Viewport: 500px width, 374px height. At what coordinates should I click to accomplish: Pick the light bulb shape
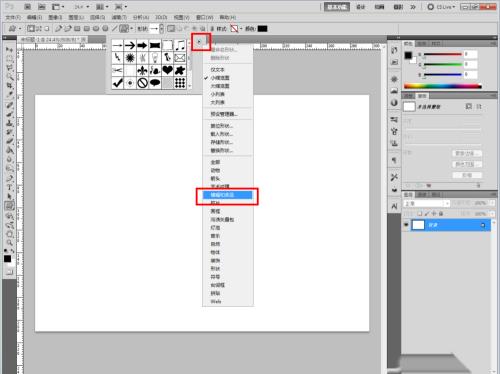pyautogui.click(x=155, y=58)
